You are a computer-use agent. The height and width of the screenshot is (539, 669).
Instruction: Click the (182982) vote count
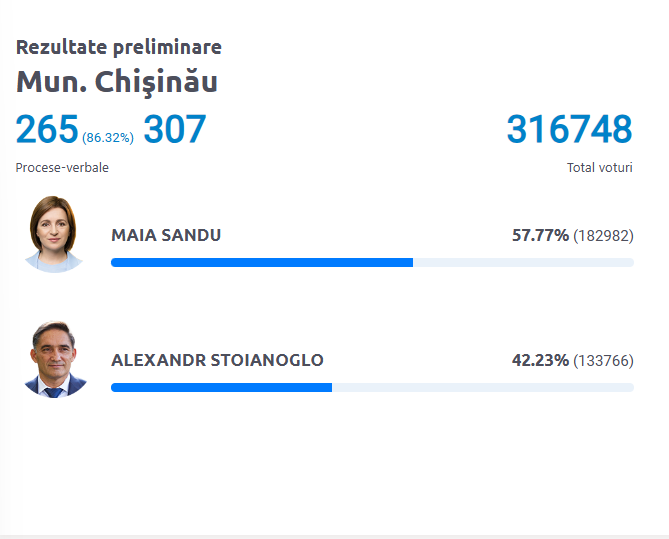(603, 236)
